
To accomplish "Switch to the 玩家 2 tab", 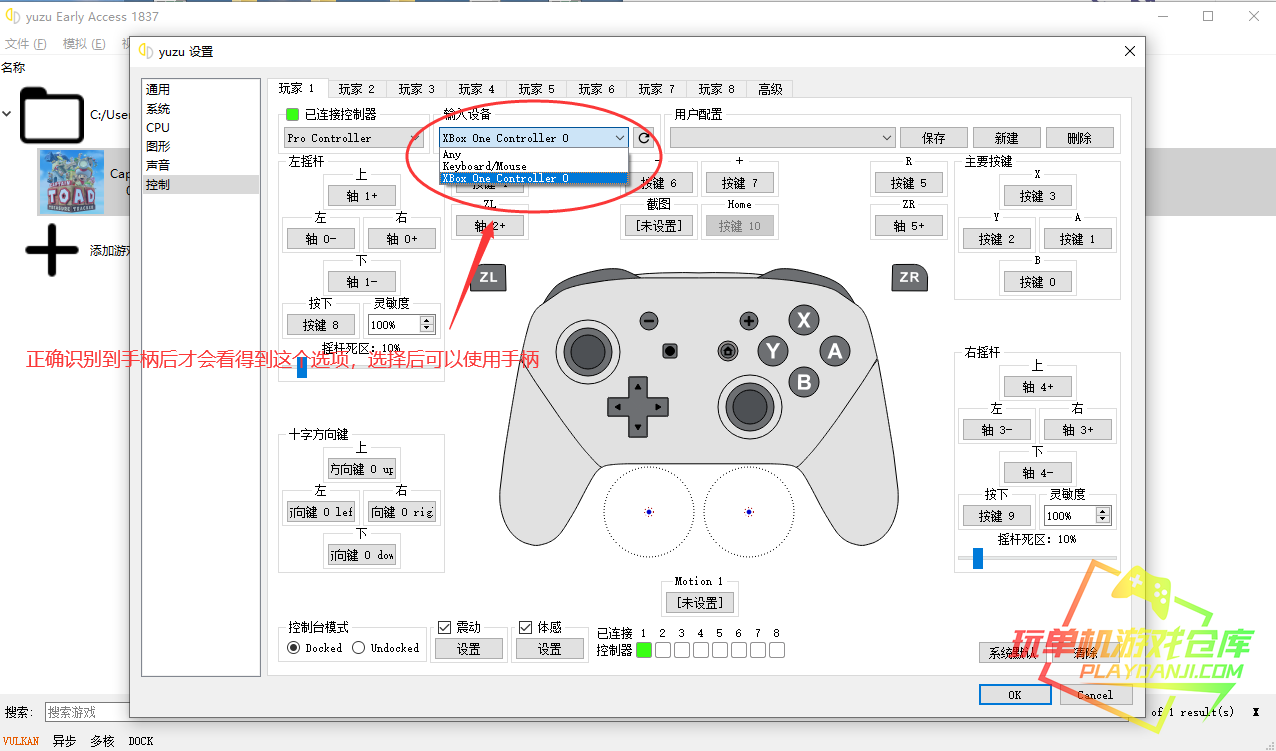I will click(x=356, y=89).
